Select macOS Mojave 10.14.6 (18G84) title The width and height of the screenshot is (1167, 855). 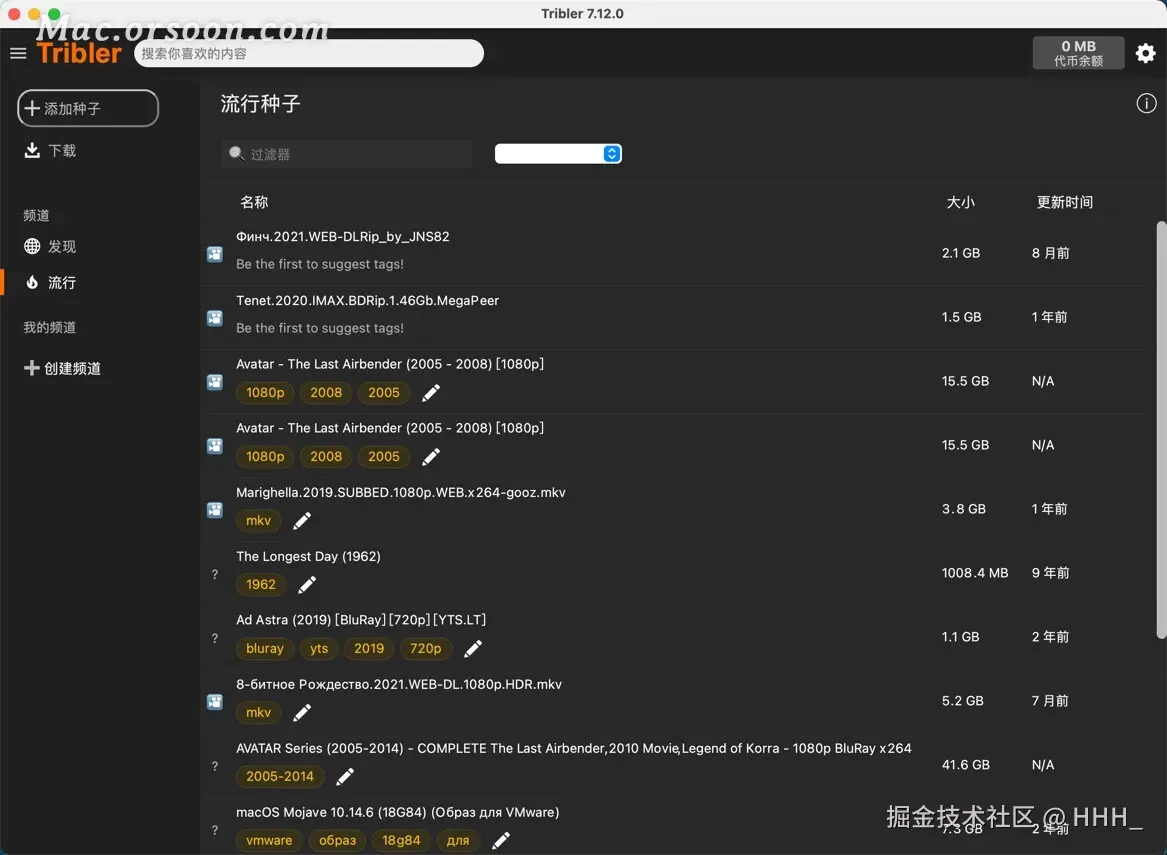[x=397, y=813]
